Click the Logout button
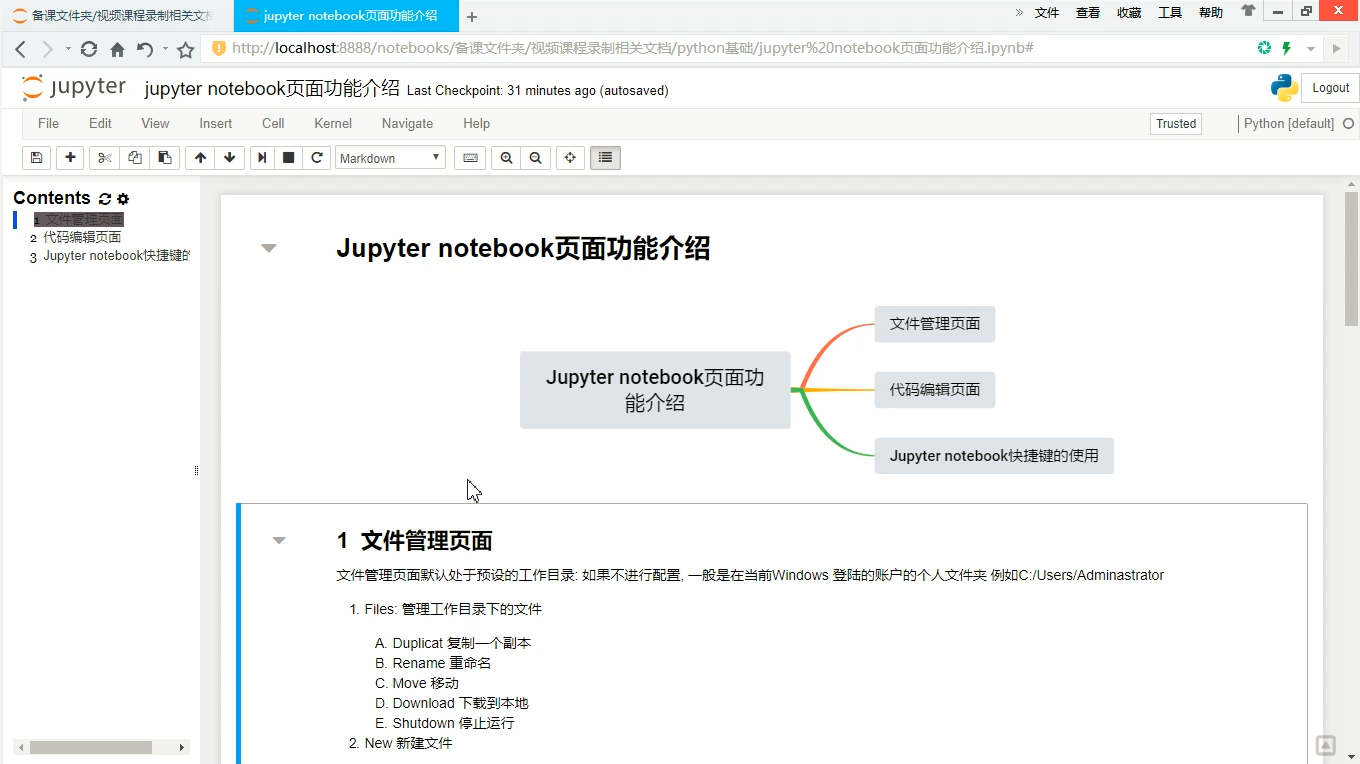 [x=1330, y=88]
